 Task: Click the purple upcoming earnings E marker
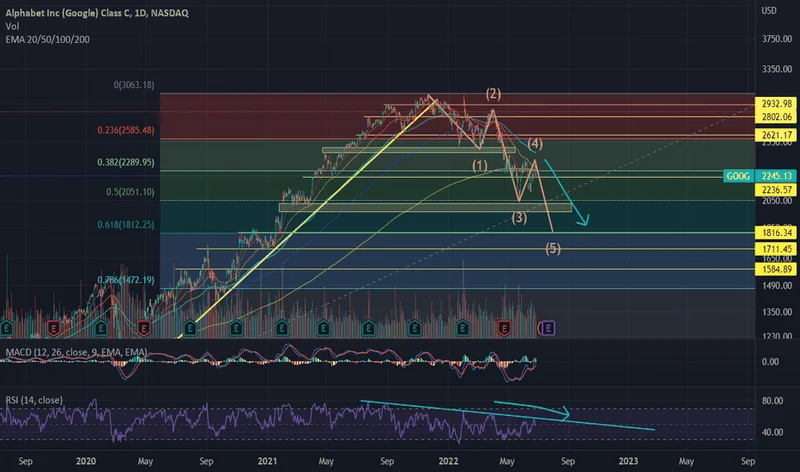(549, 327)
